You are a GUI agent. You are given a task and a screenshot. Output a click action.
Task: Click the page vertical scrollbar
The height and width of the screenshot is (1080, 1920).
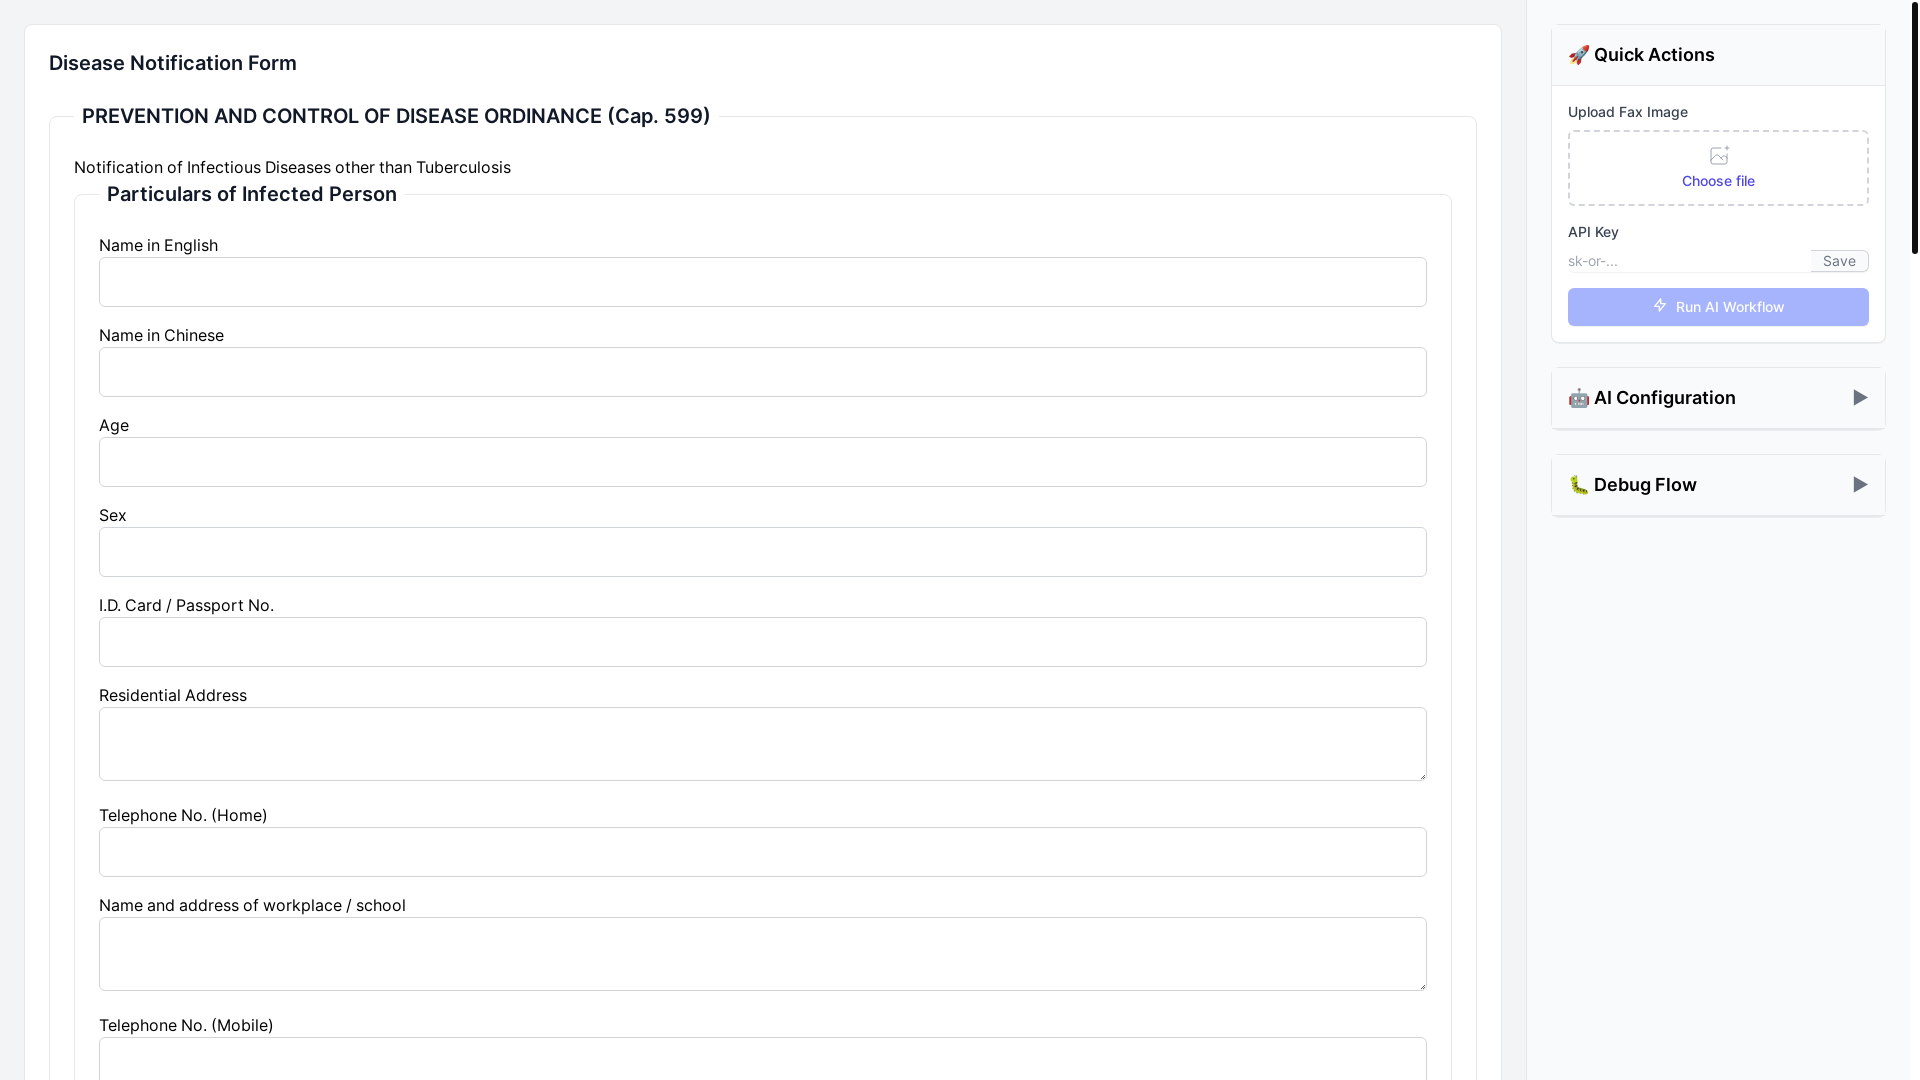pos(1915,130)
